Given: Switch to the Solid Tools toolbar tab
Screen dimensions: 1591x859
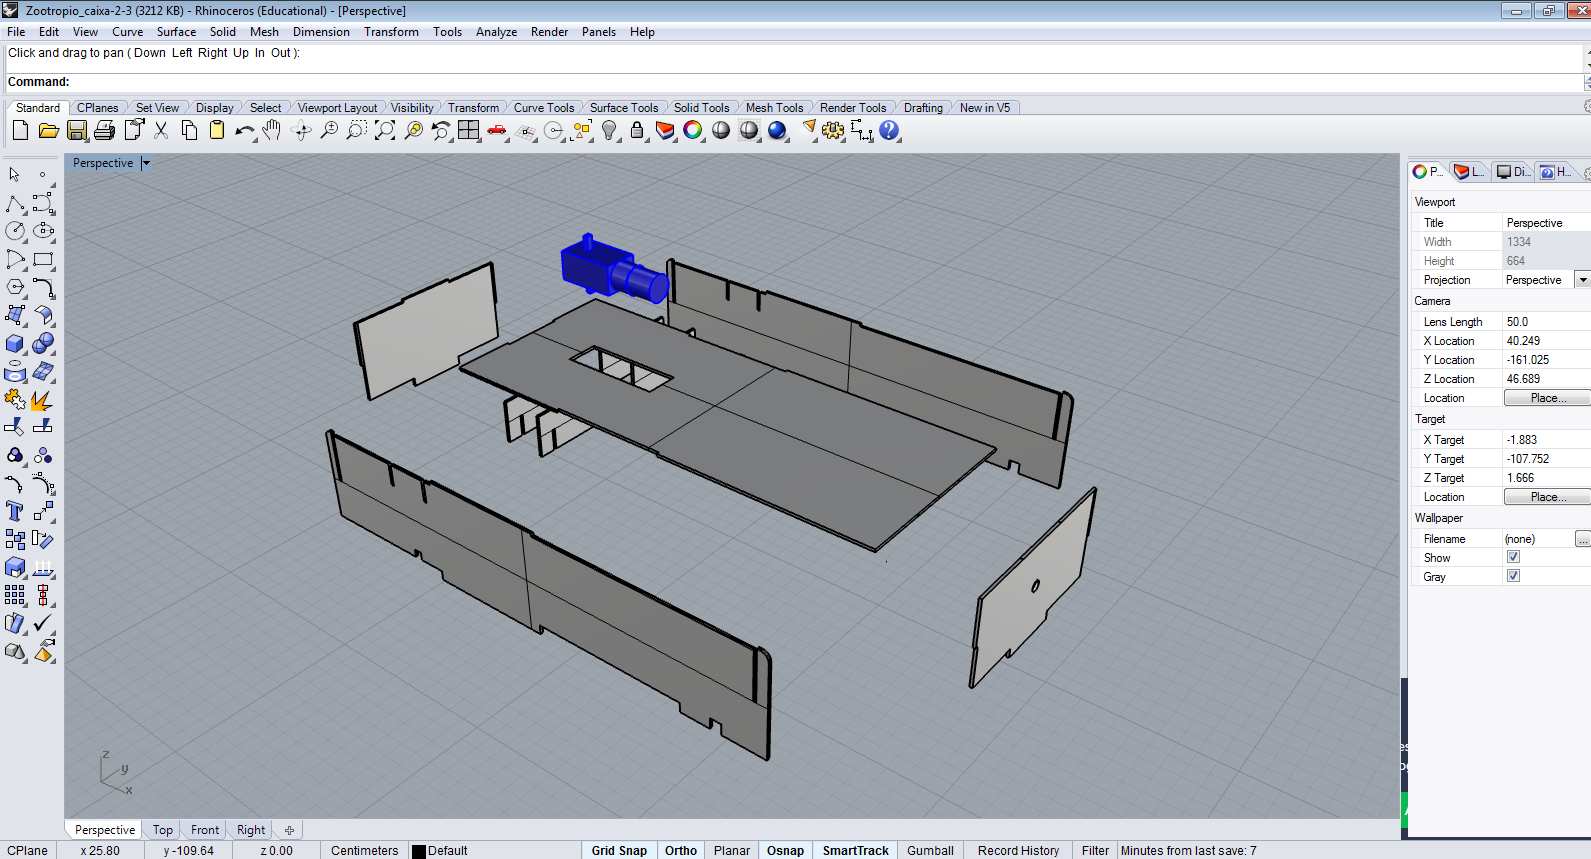Looking at the screenshot, I should tap(701, 108).
